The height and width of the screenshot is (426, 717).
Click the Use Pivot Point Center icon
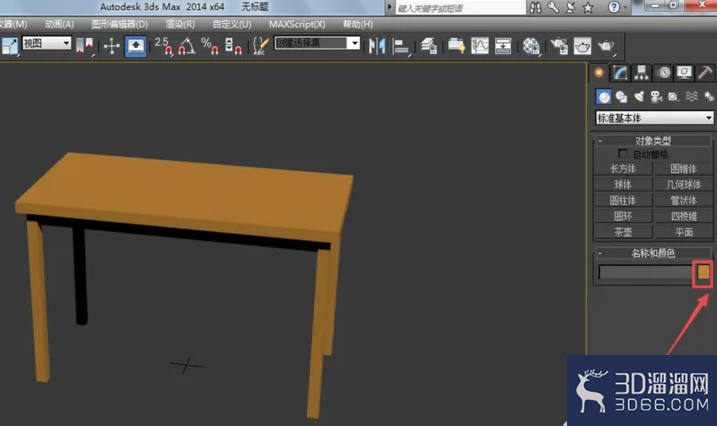[x=85, y=46]
